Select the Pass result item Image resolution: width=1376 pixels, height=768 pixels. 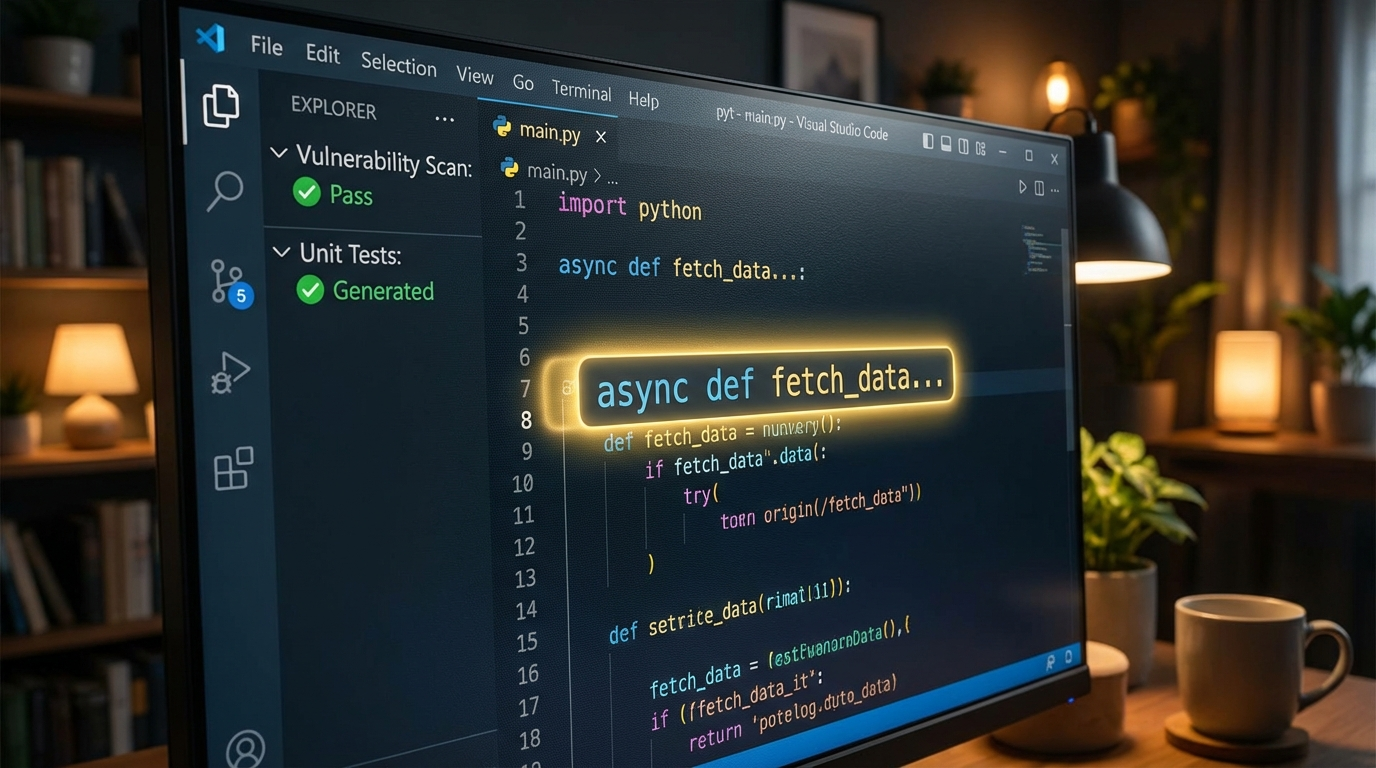tap(351, 195)
